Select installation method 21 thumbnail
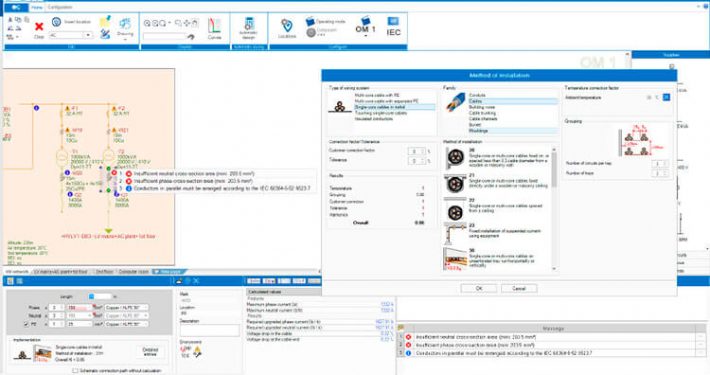The width and height of the screenshot is (710, 375). click(455, 184)
